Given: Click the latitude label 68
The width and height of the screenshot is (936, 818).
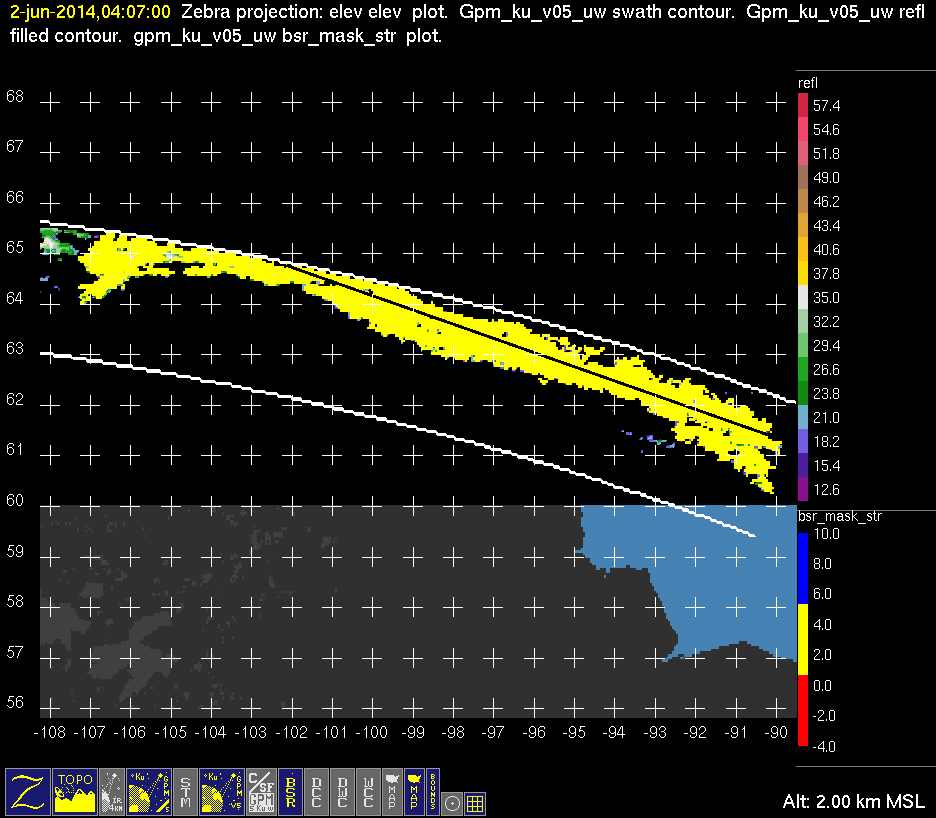Looking at the screenshot, I should click(x=15, y=97).
